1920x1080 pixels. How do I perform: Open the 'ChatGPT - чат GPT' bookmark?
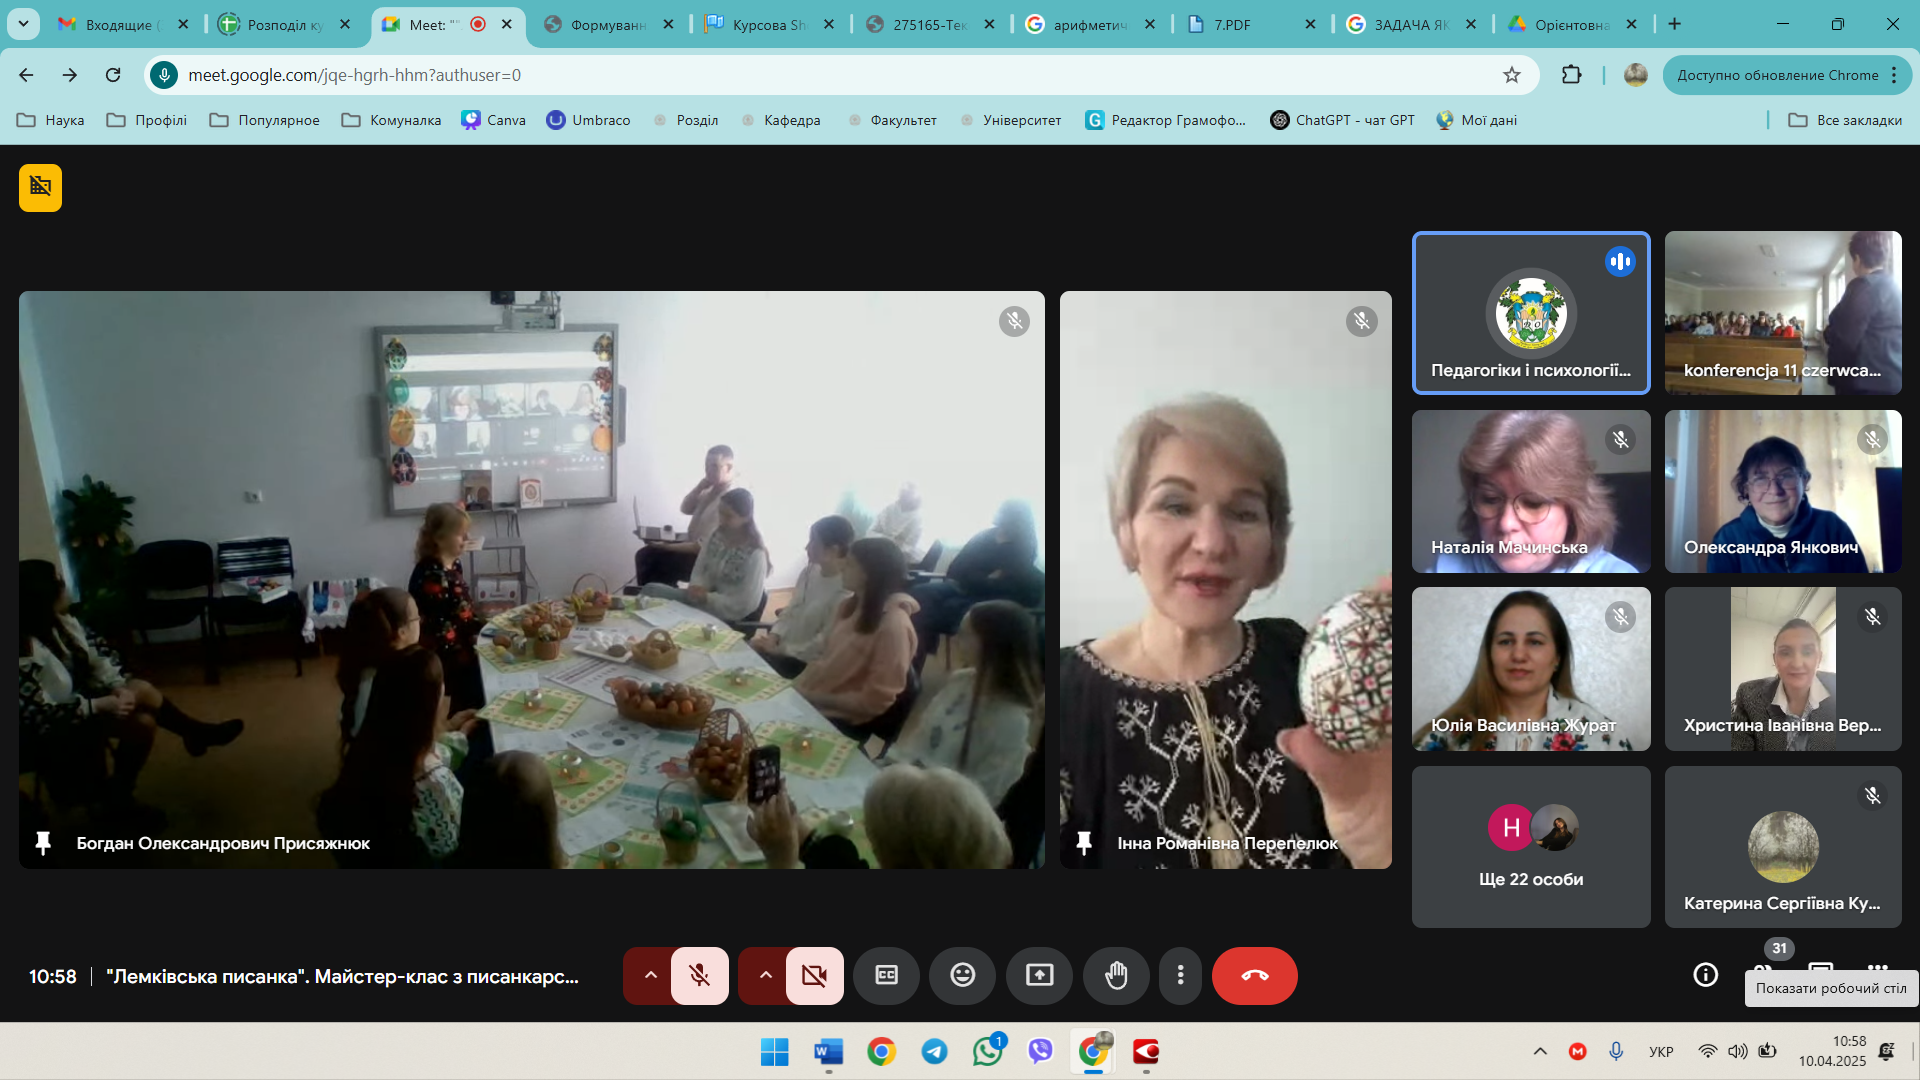1343,120
